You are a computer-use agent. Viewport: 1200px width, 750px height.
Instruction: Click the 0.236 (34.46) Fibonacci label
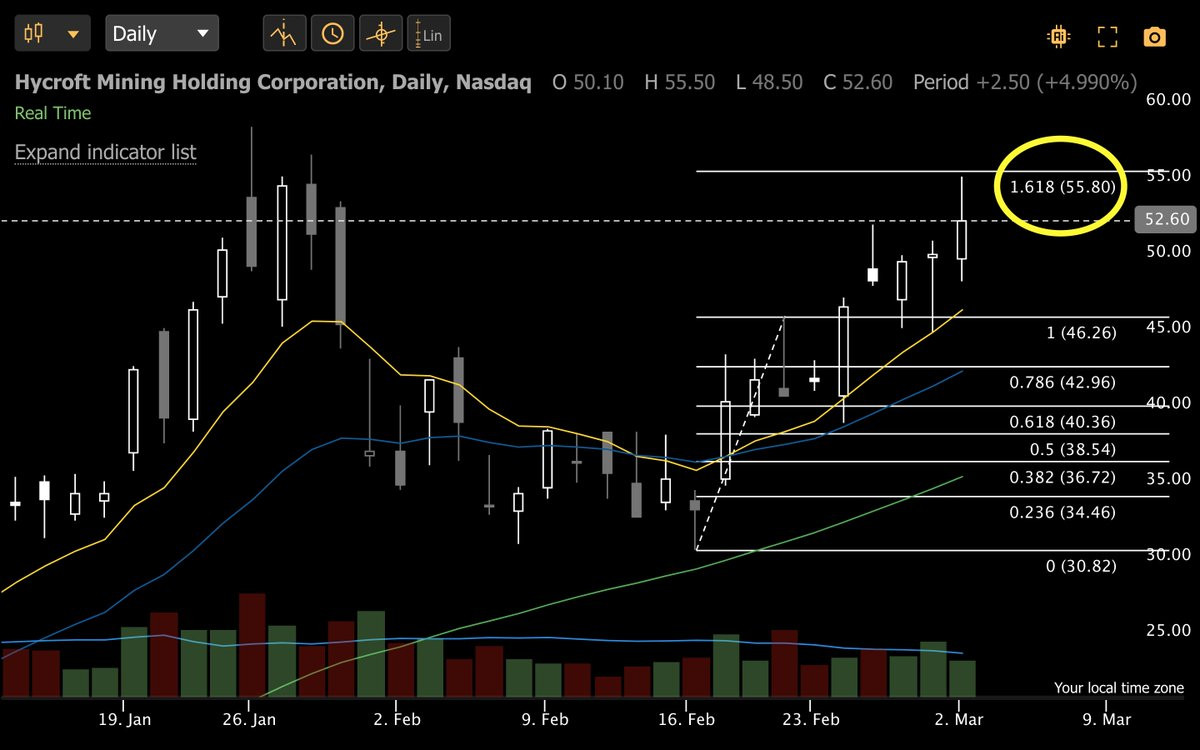tap(1063, 512)
